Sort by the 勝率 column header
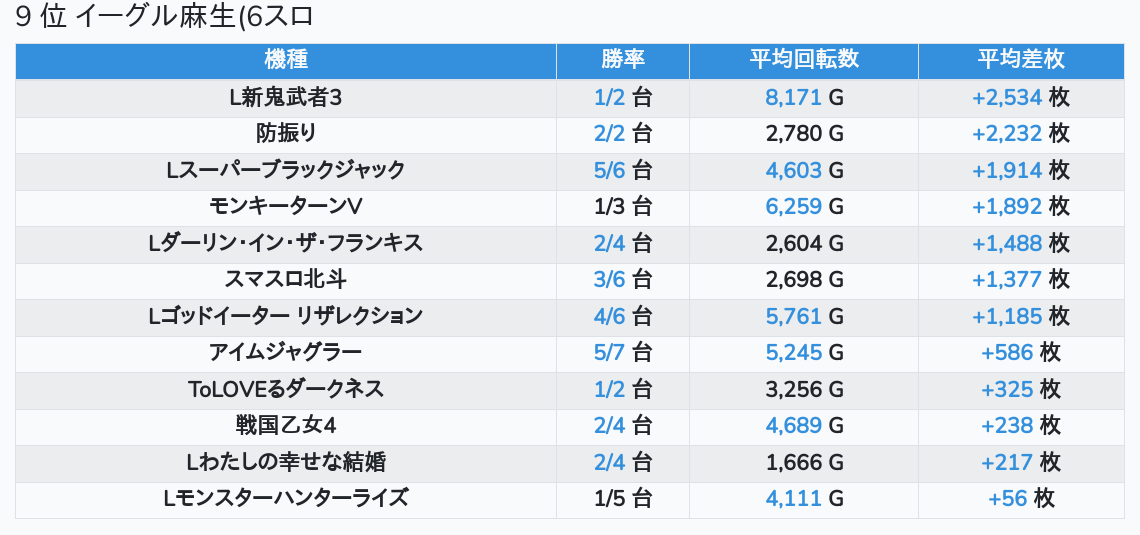The height and width of the screenshot is (535, 1140). 622,60
